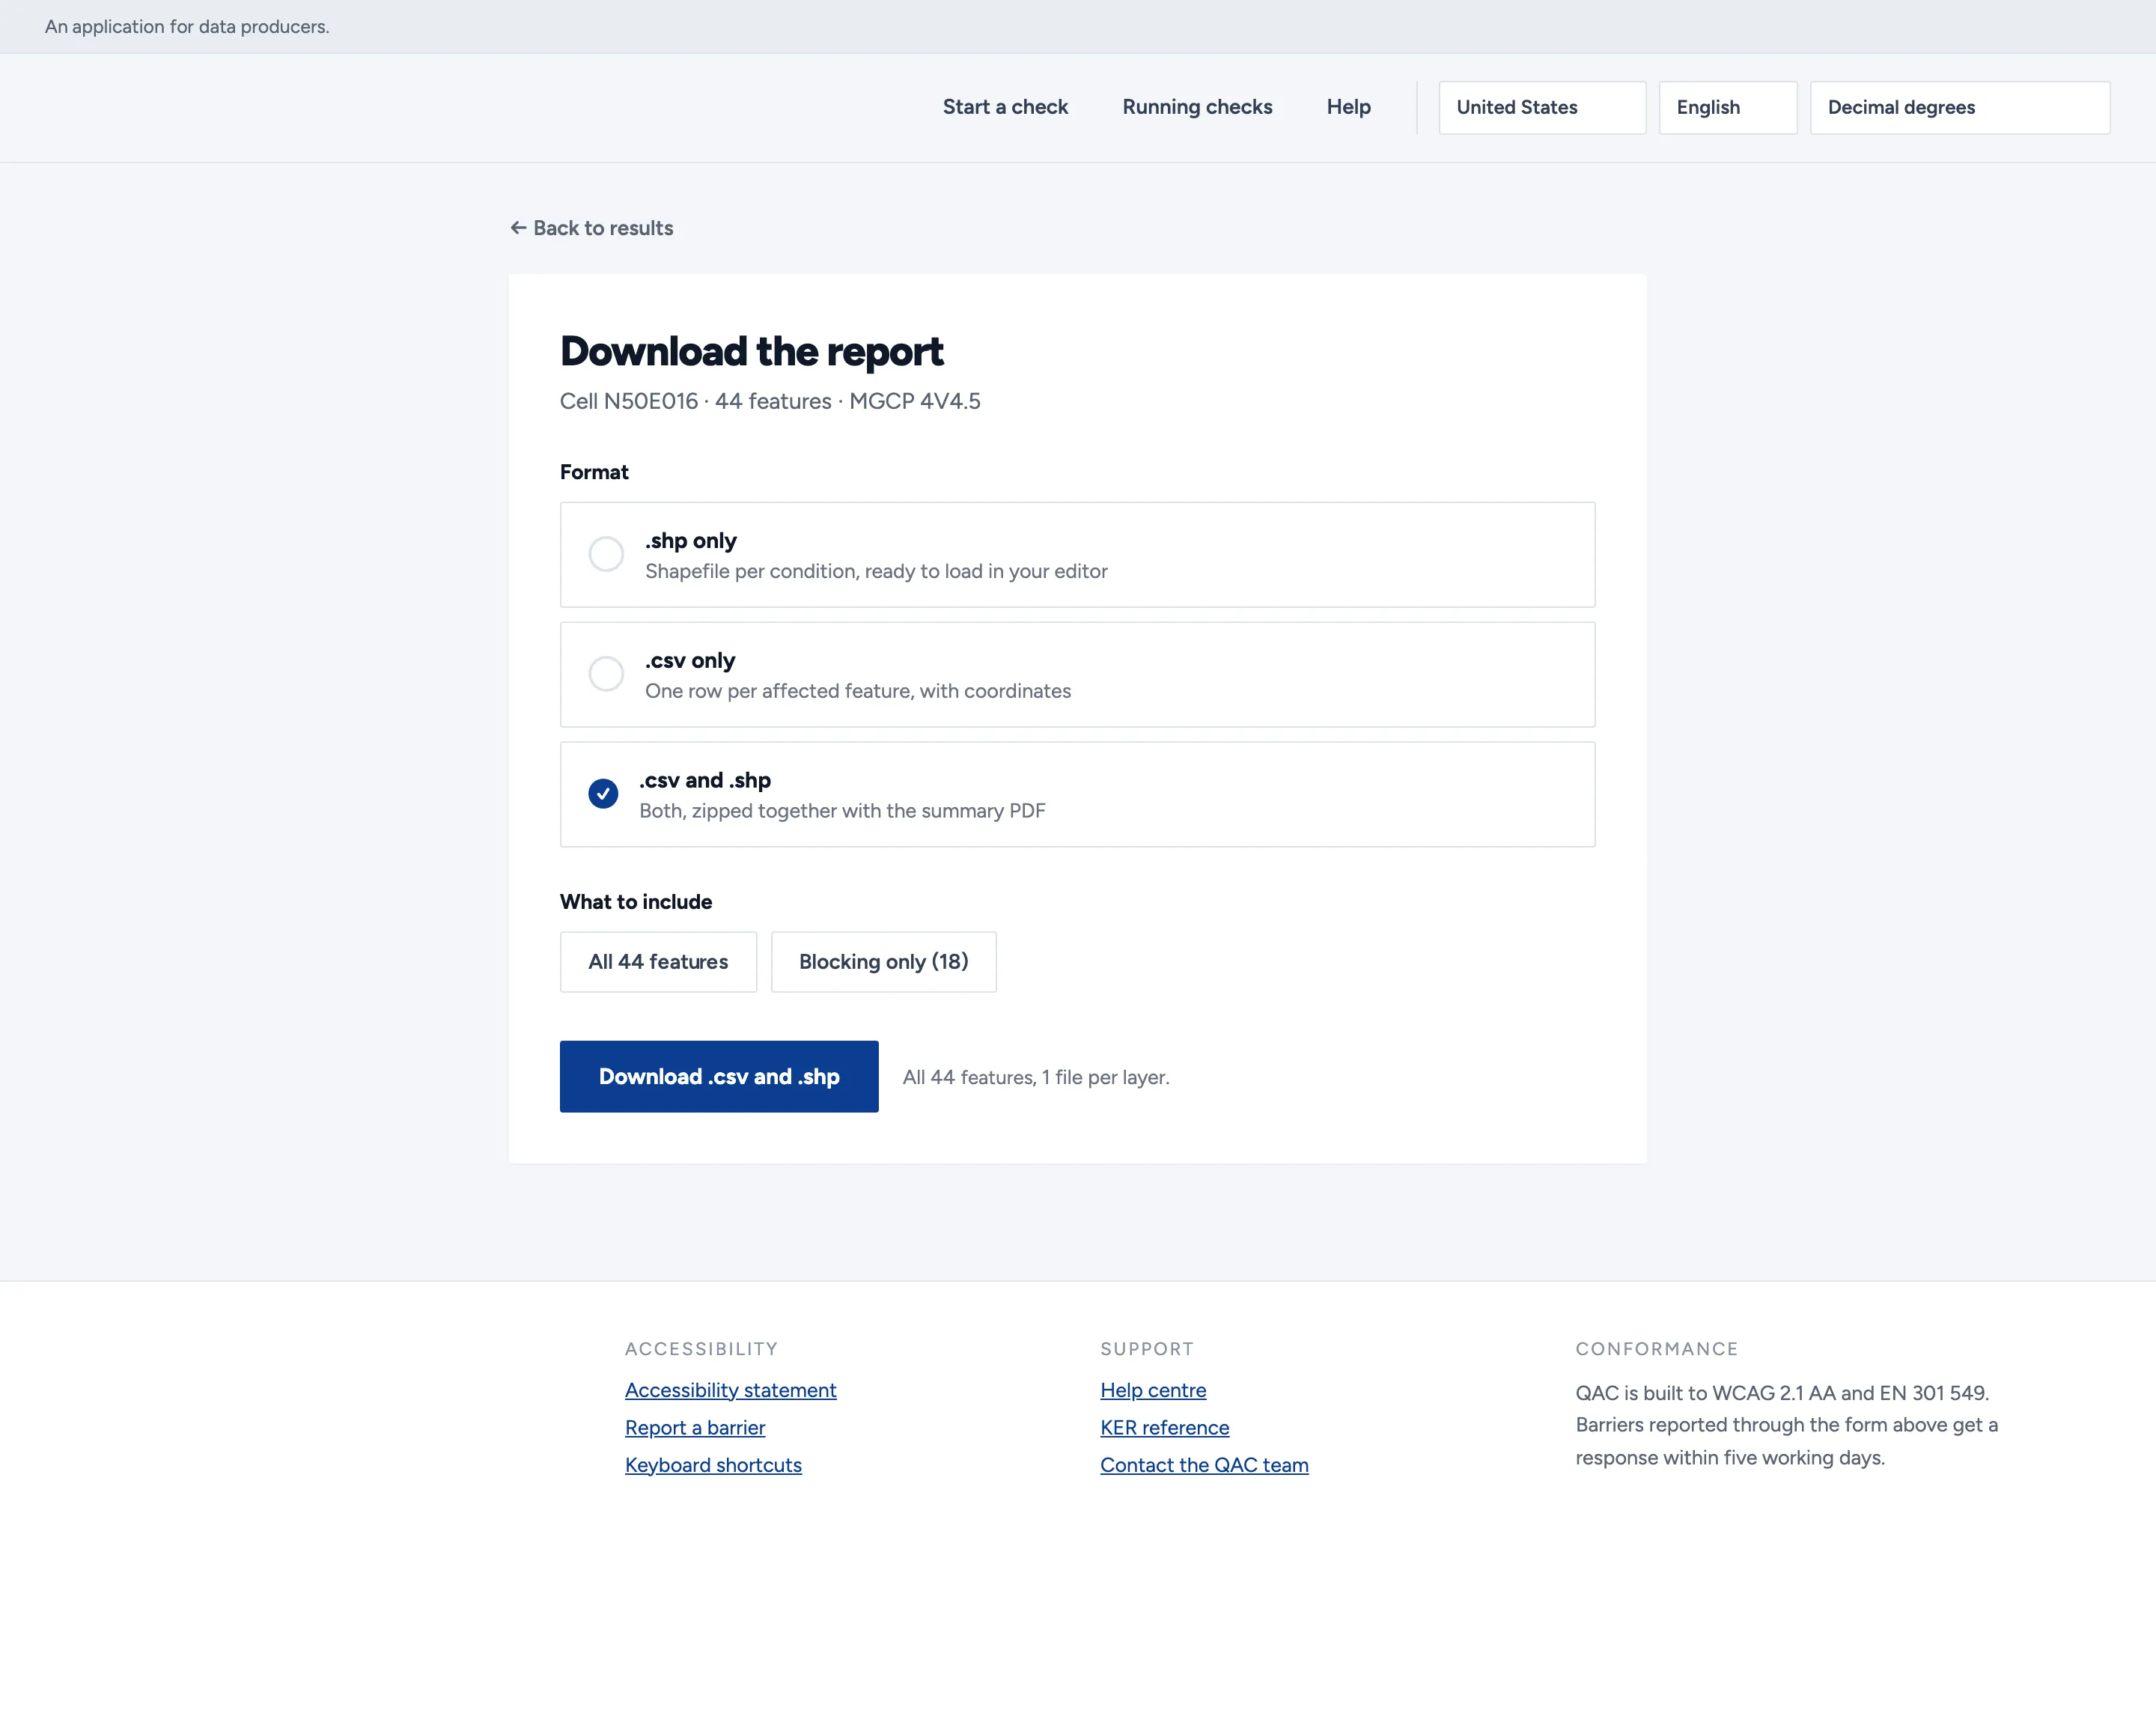Select the .csv only radio button
The height and width of the screenshot is (1722, 2156).
pyautogui.click(x=606, y=674)
